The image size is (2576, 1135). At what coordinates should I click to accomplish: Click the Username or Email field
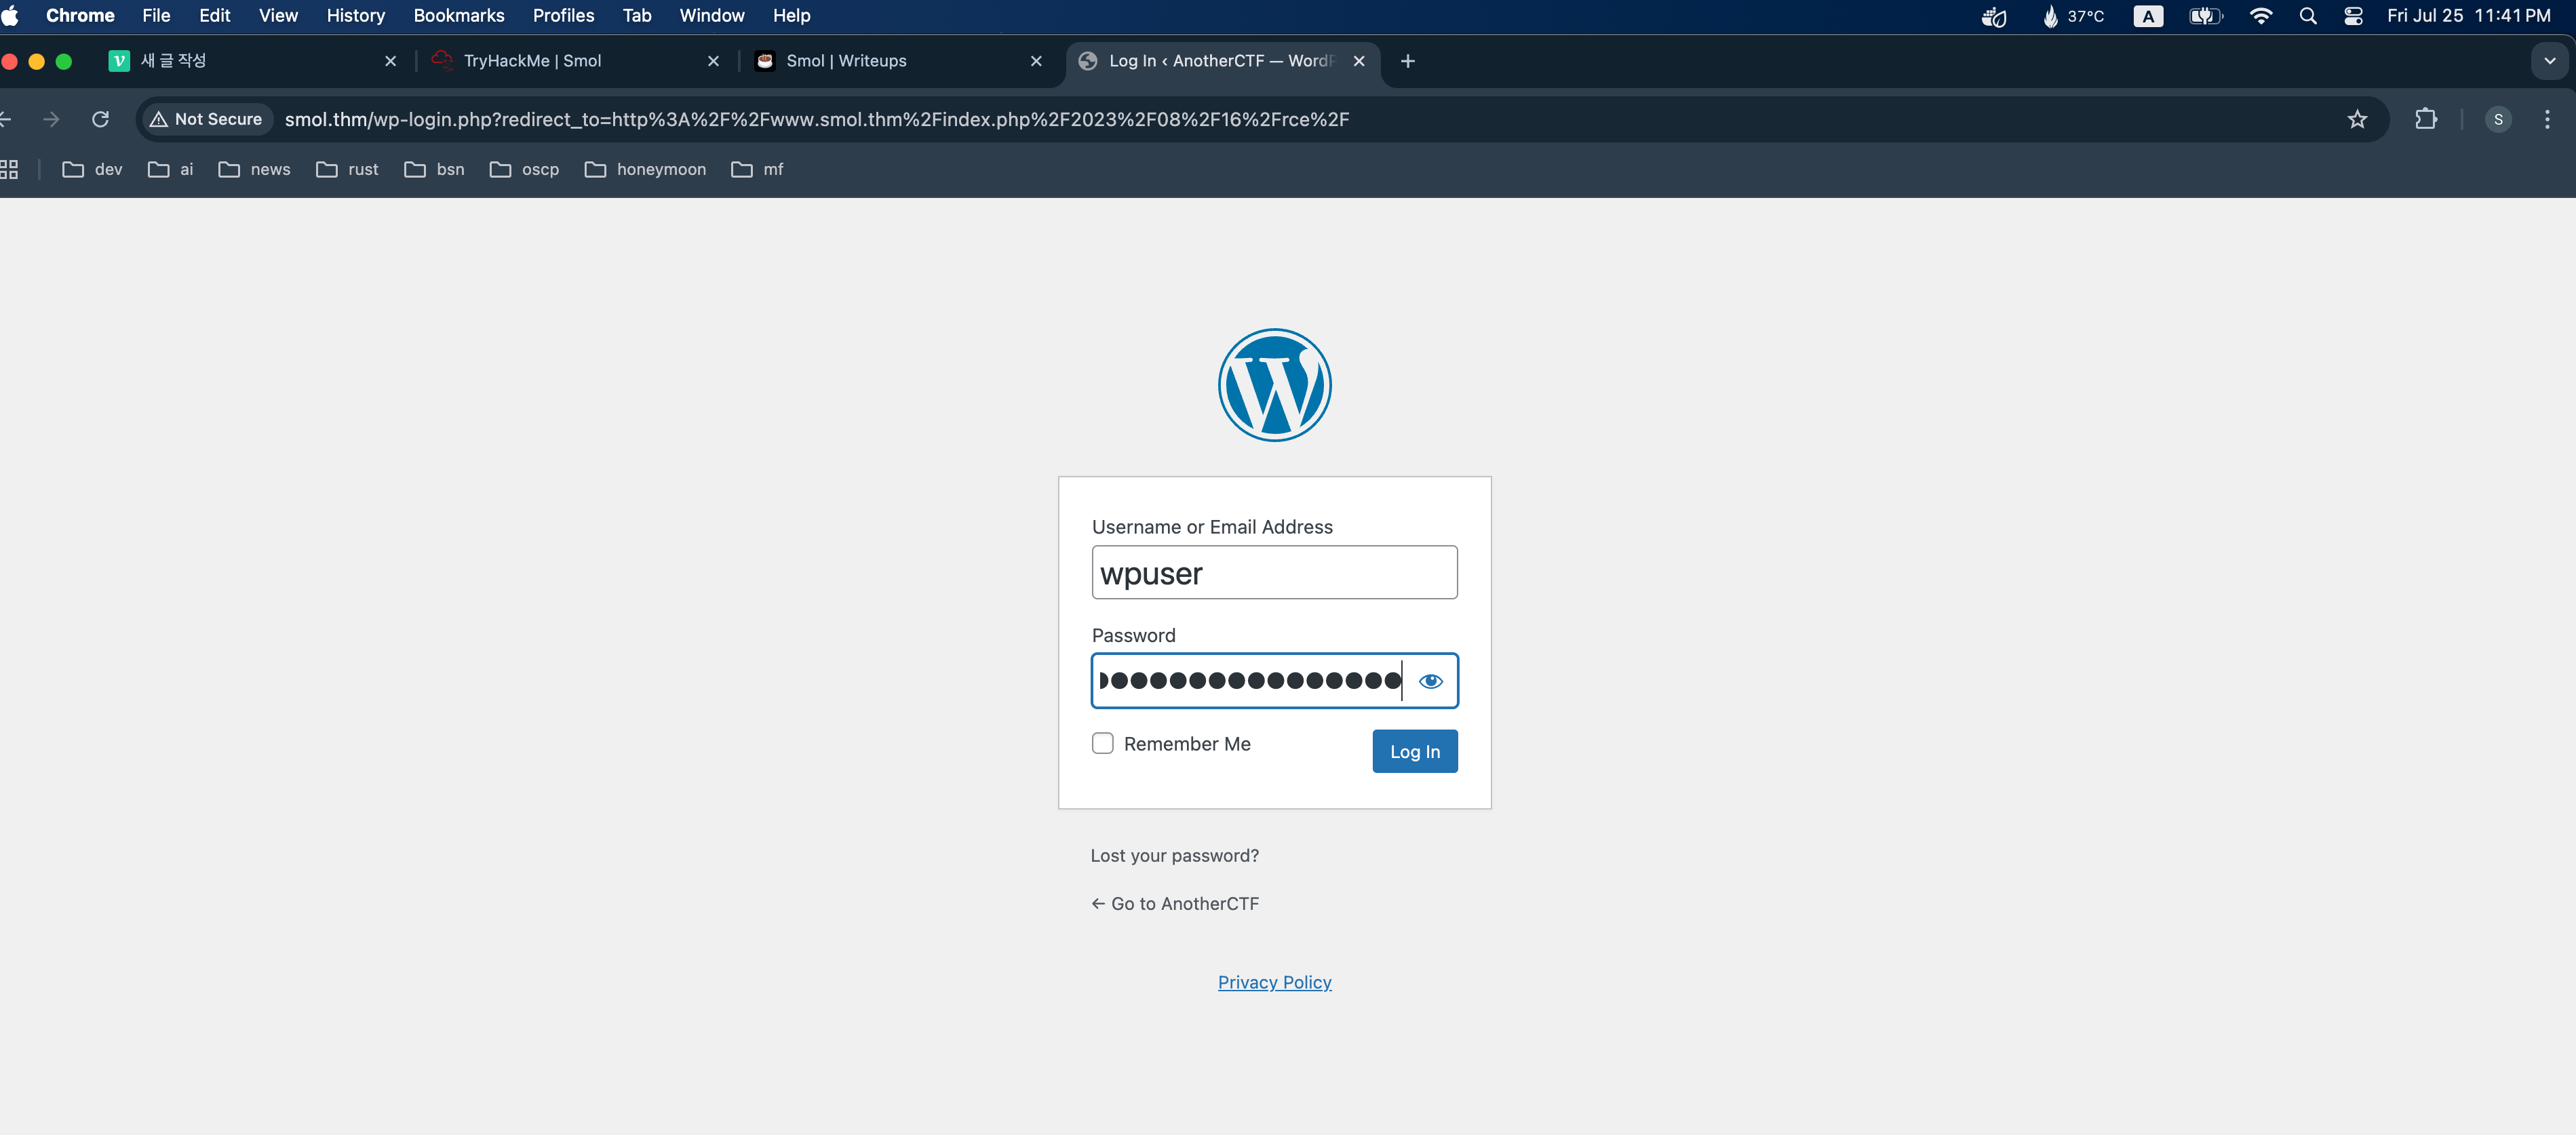tap(1274, 573)
